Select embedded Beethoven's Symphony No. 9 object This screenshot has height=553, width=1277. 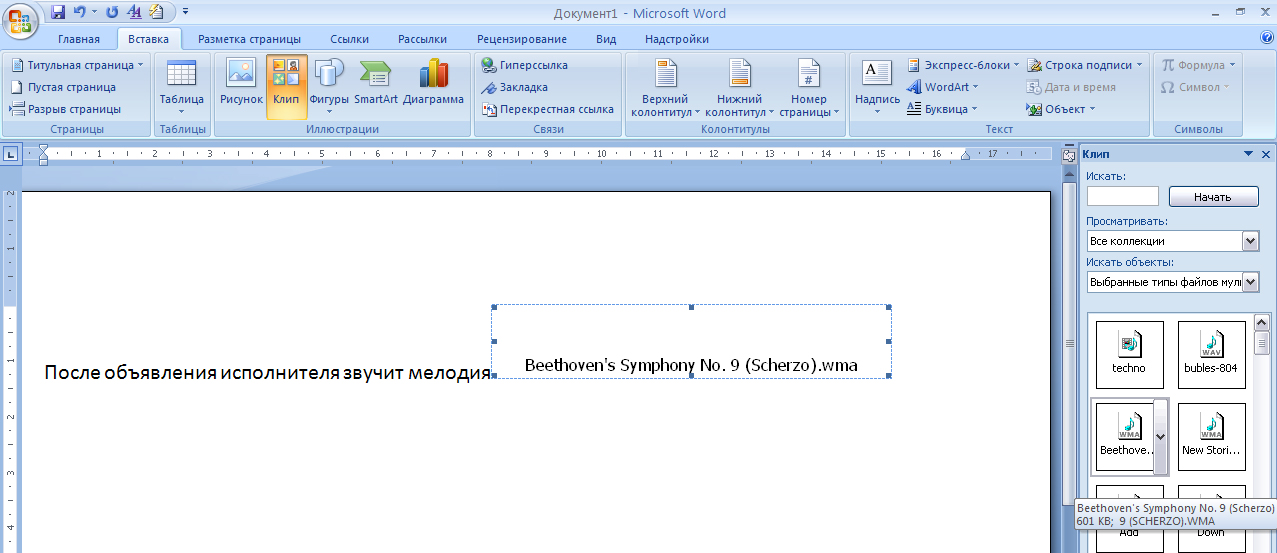pos(691,342)
